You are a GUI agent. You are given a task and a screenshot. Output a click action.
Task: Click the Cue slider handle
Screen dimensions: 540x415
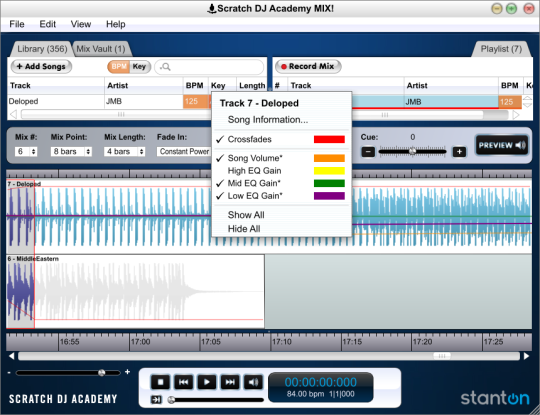click(x=412, y=151)
